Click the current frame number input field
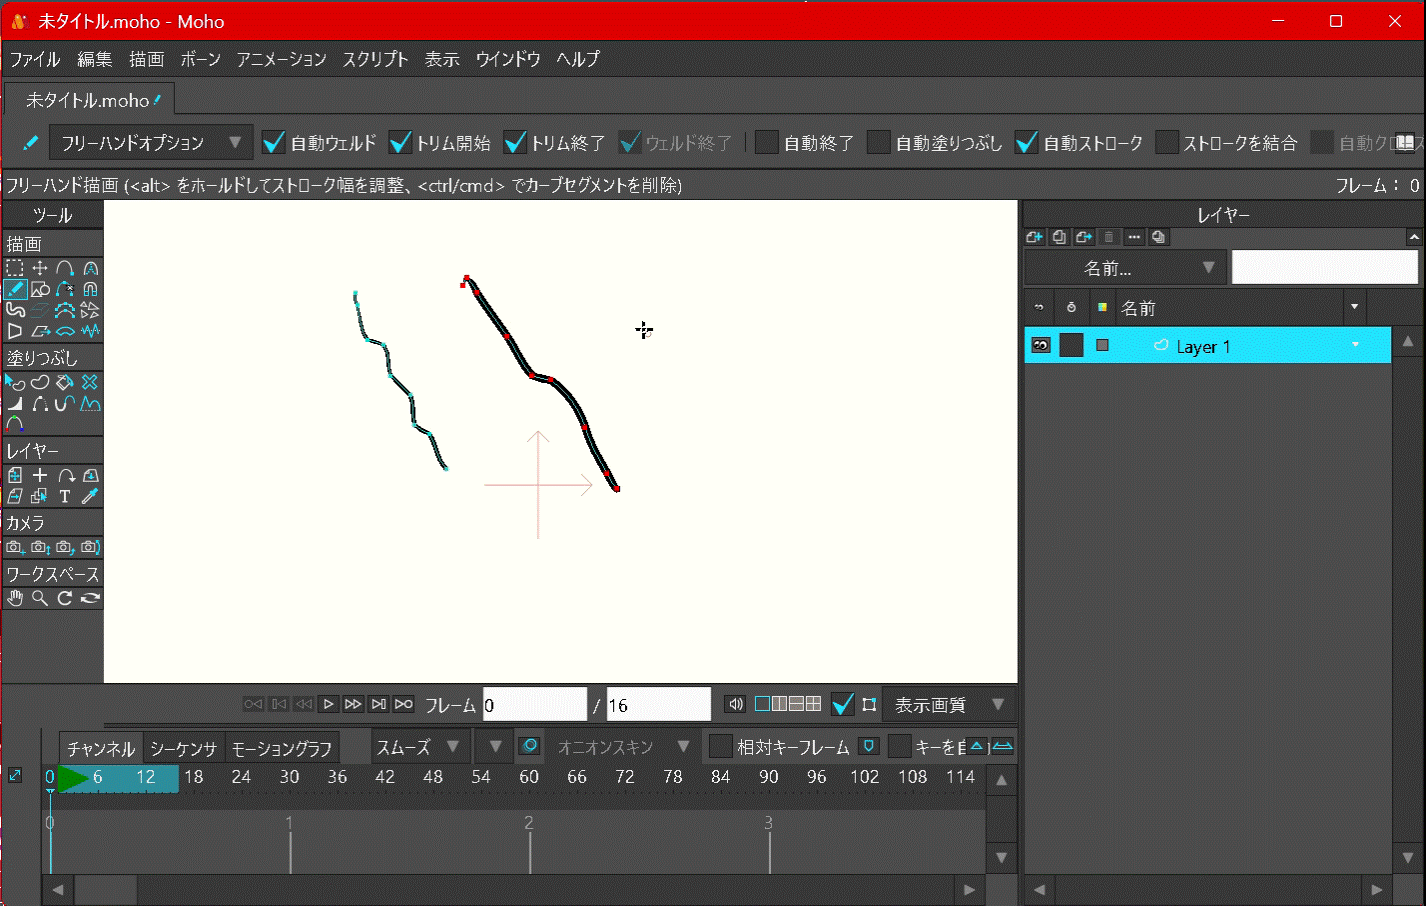Screen dimensions: 1426x906 (534, 705)
